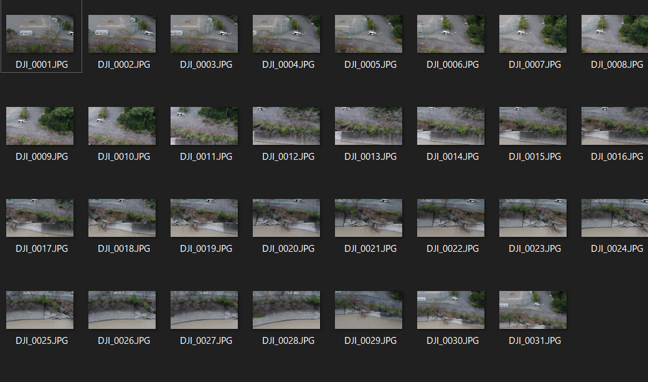This screenshot has height=382, width=648.
Task: Select the DJI_0025.JPG thumbnail
Action: pyautogui.click(x=40, y=310)
